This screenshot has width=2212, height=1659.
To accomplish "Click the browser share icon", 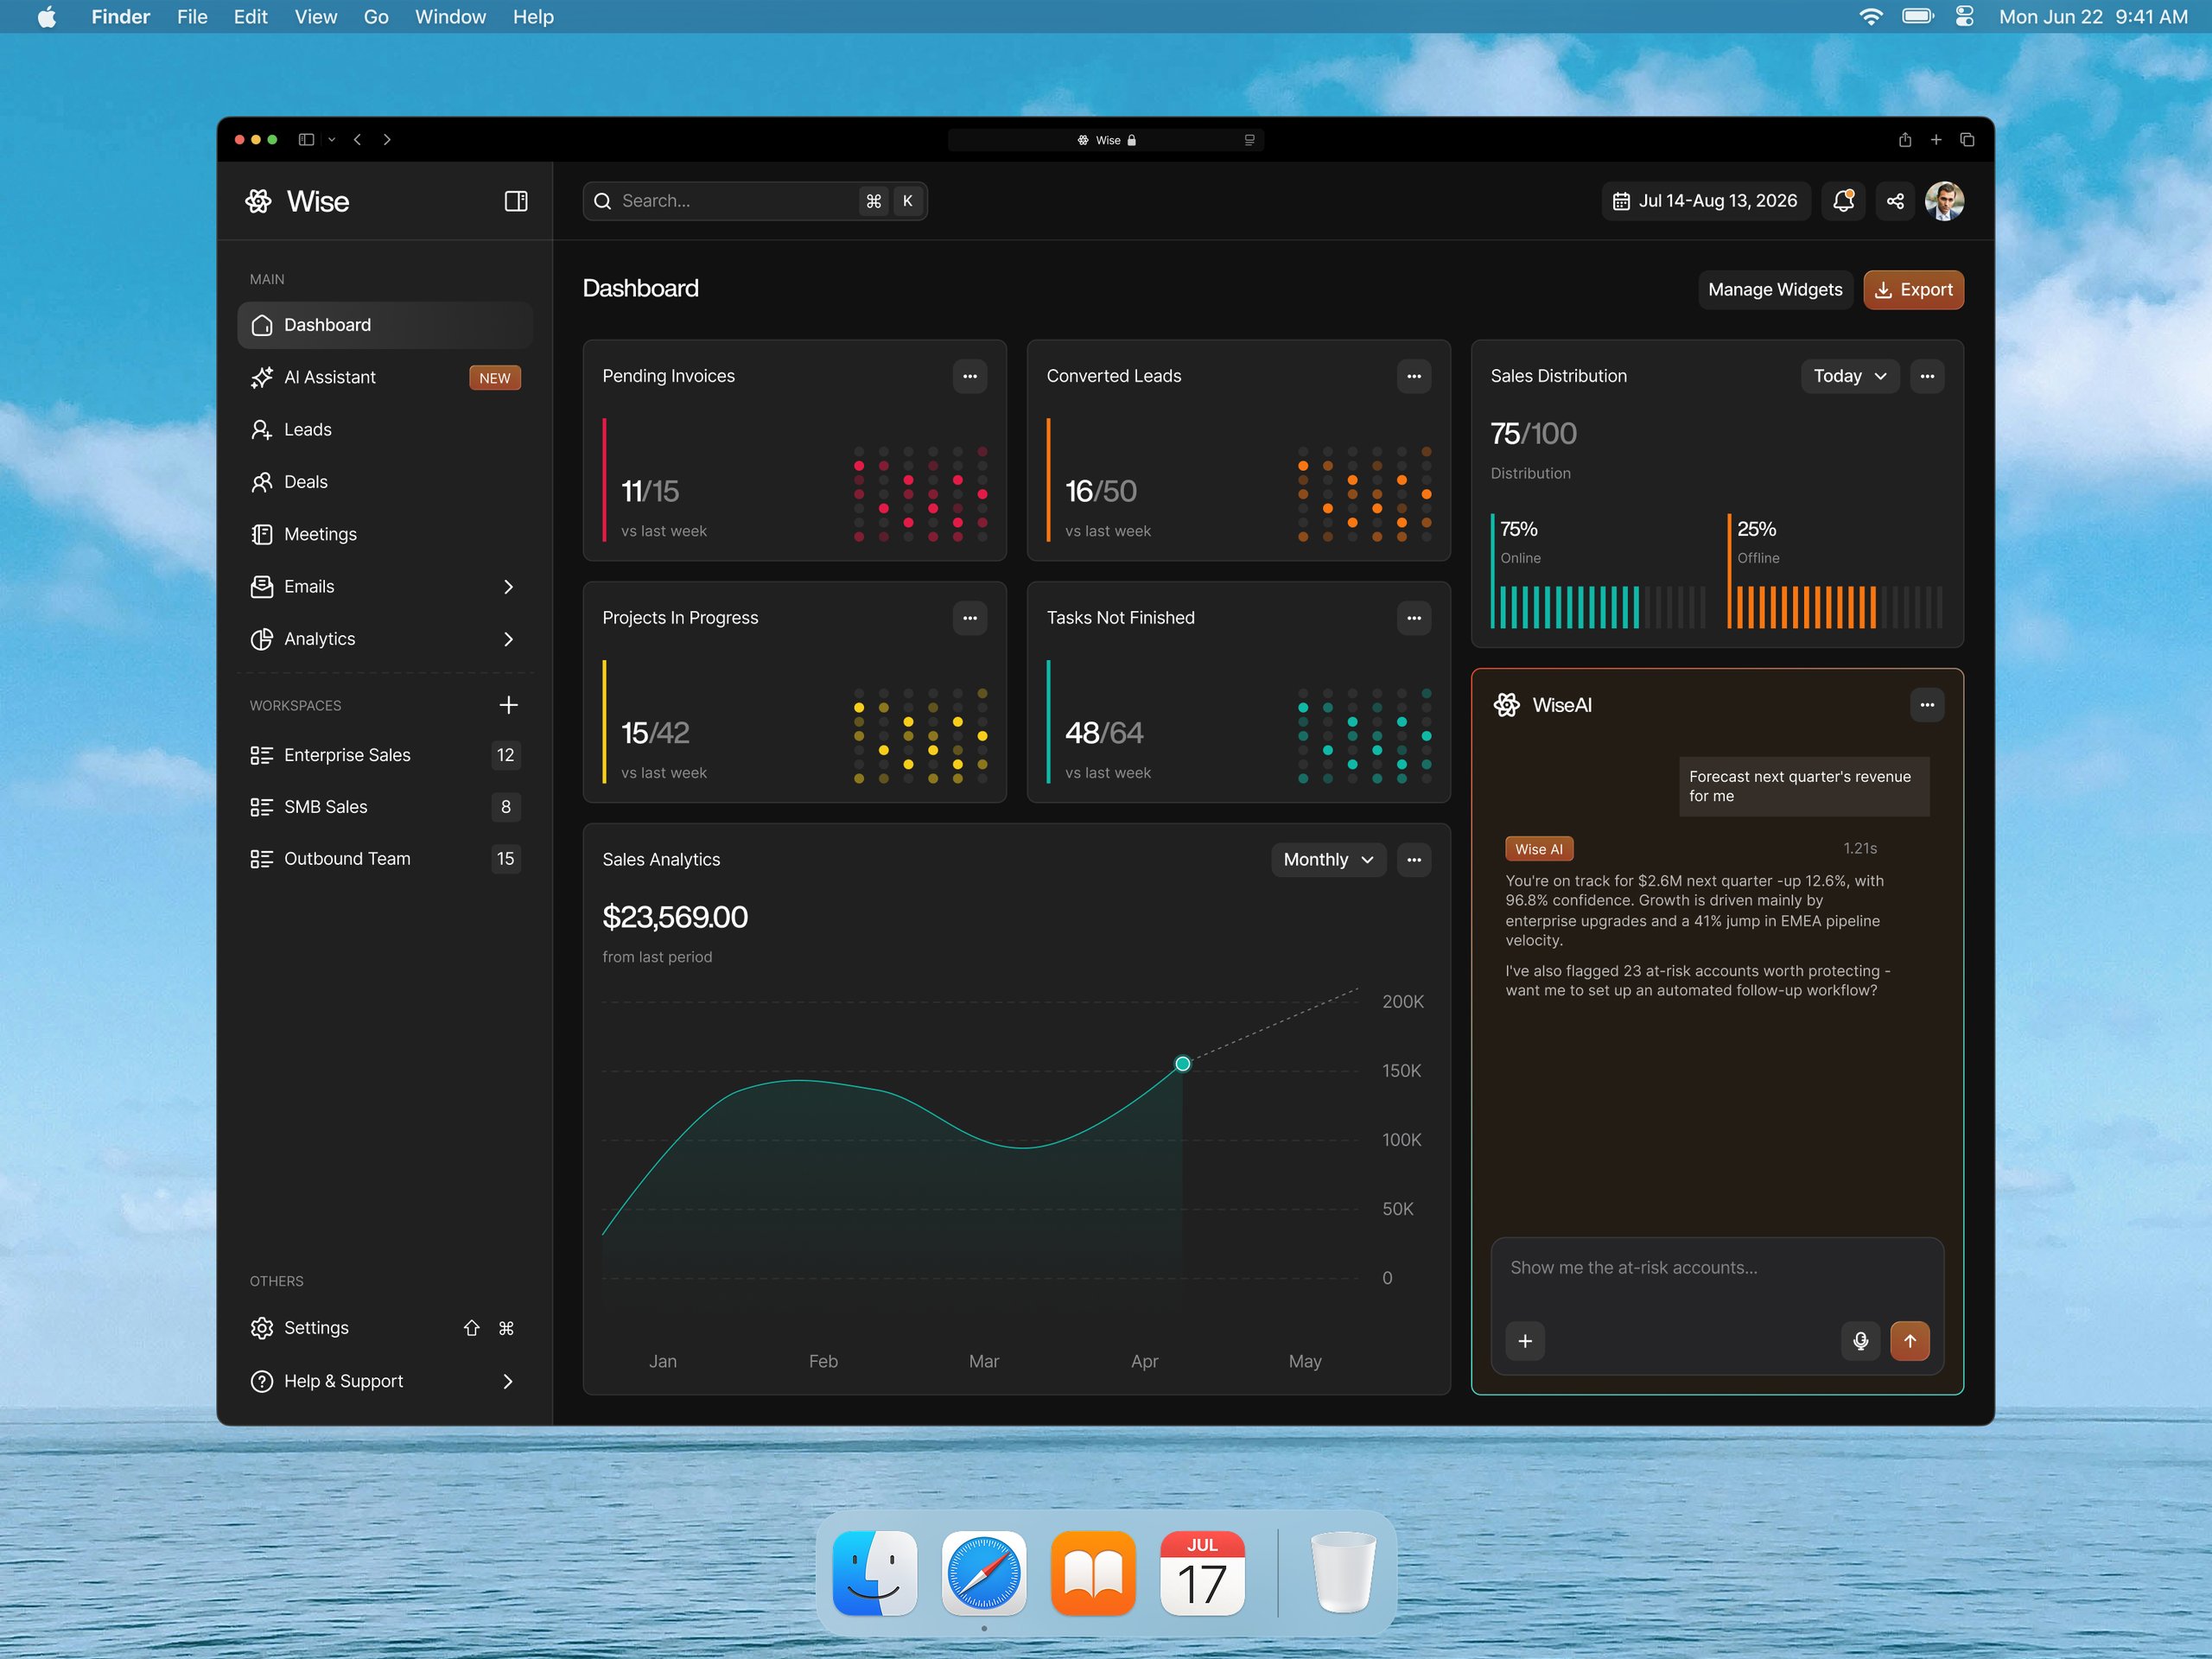I will coord(1904,140).
